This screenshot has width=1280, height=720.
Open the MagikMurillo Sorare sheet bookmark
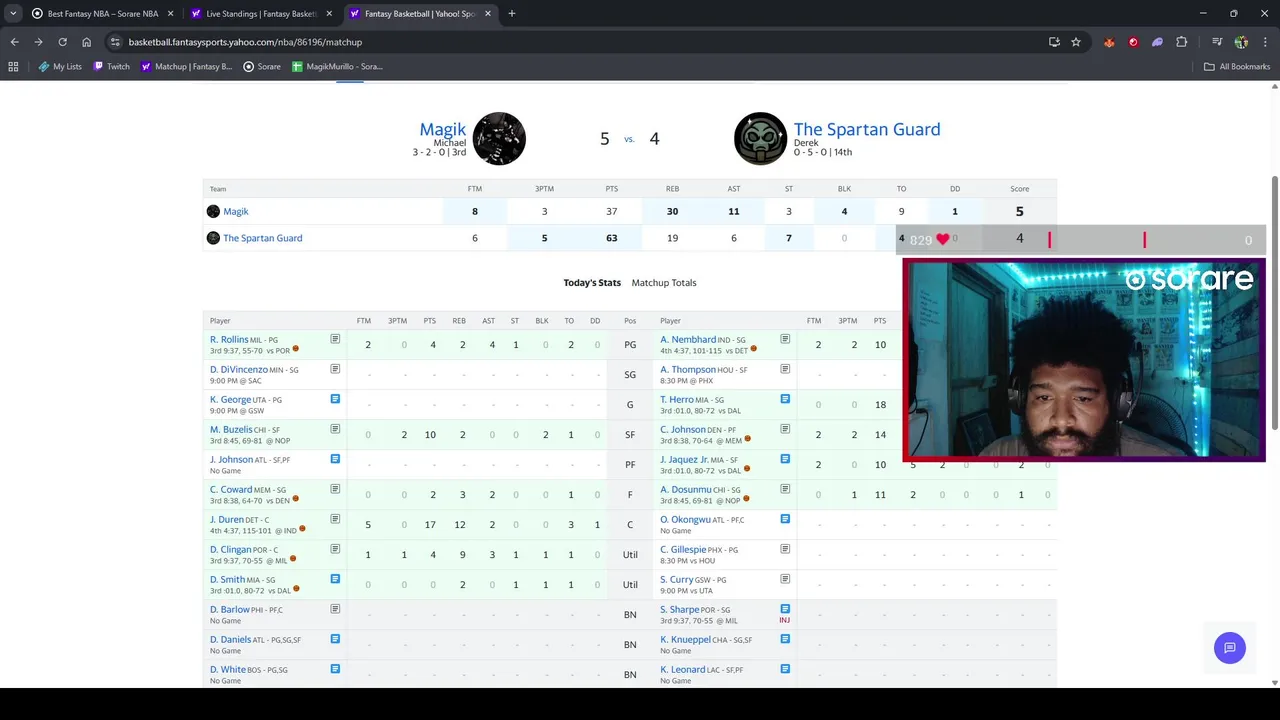pos(337,66)
